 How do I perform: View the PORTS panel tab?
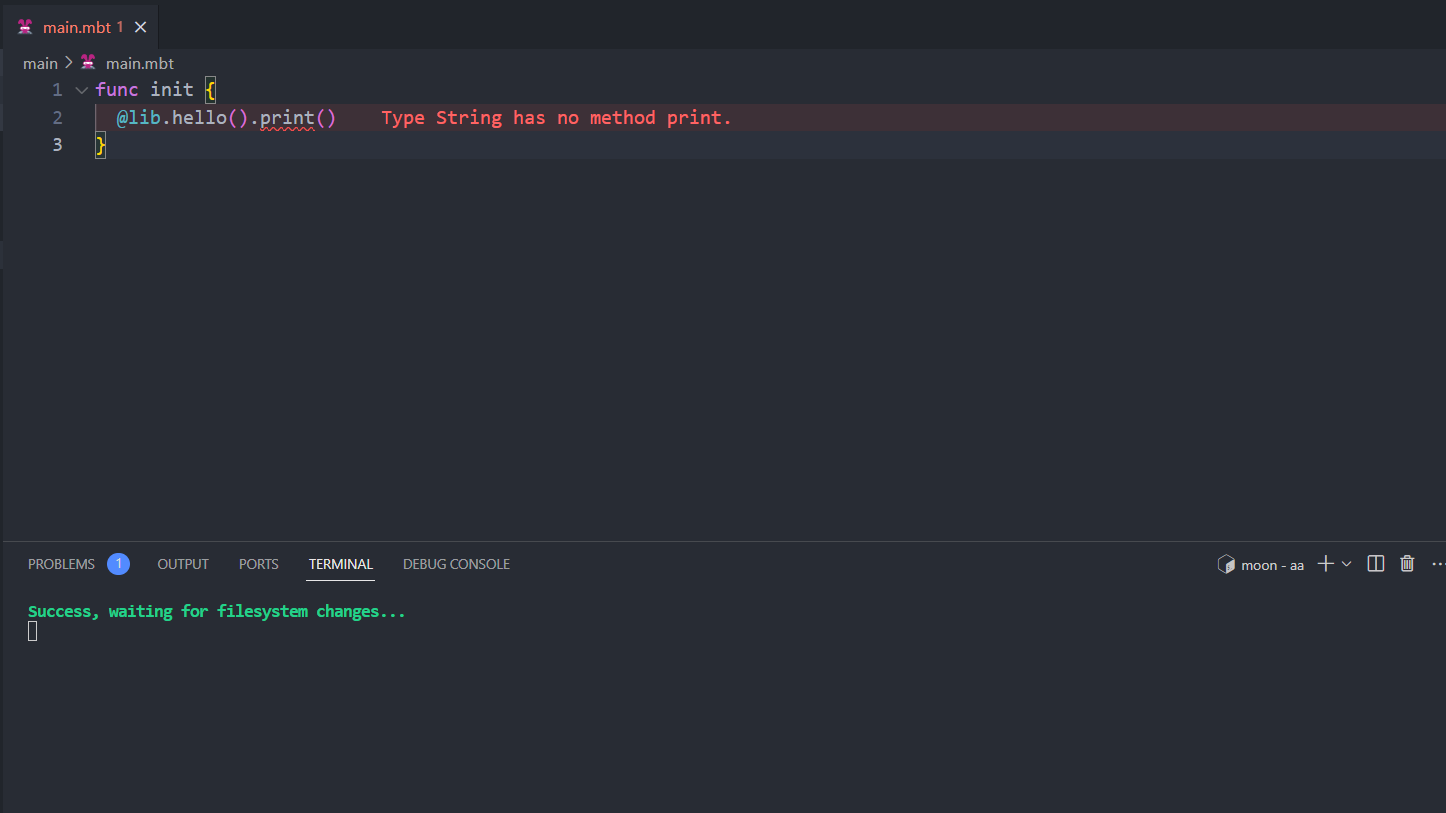[258, 563]
